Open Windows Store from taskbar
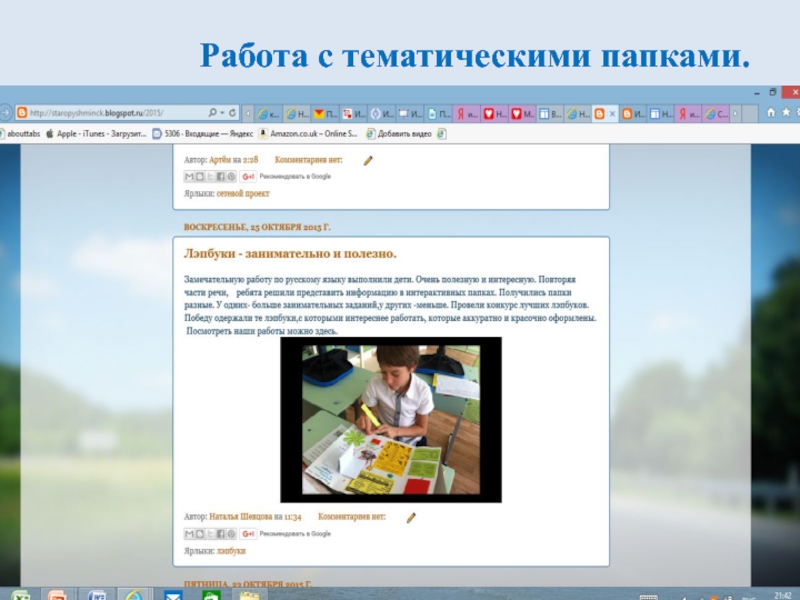800x600 pixels. (x=211, y=595)
